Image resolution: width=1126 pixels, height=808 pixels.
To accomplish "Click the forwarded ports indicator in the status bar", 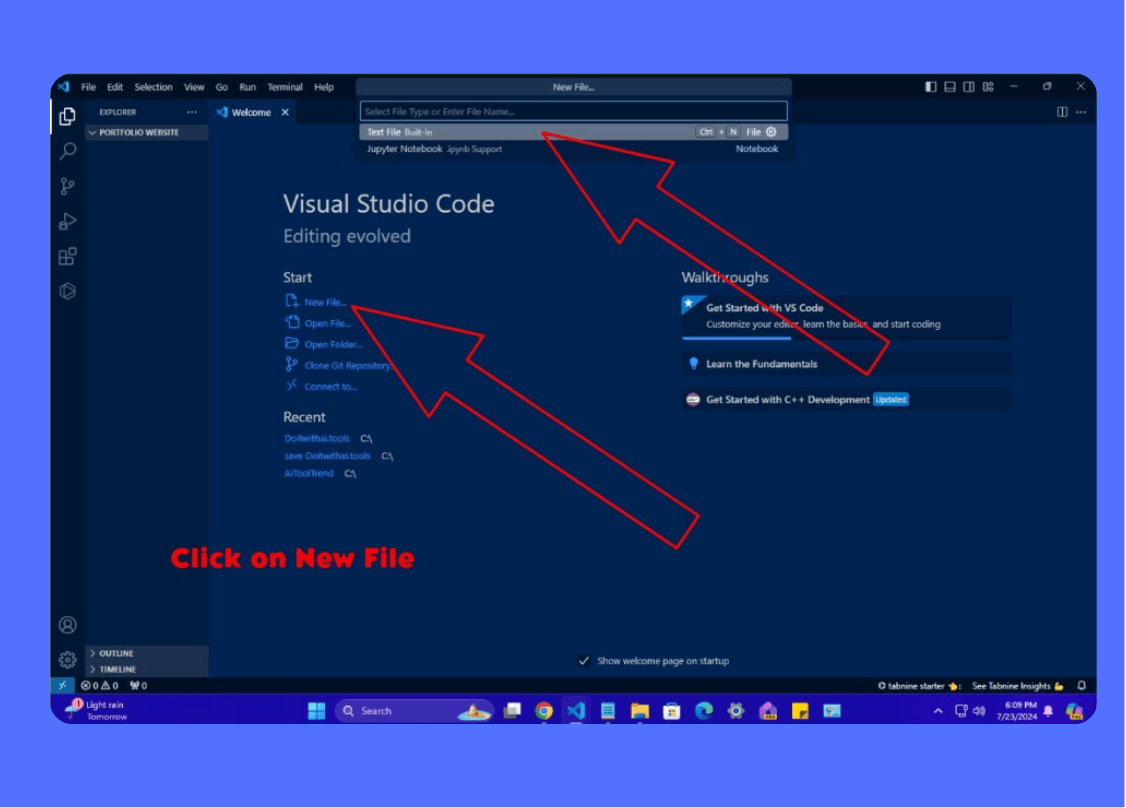I will (x=139, y=685).
